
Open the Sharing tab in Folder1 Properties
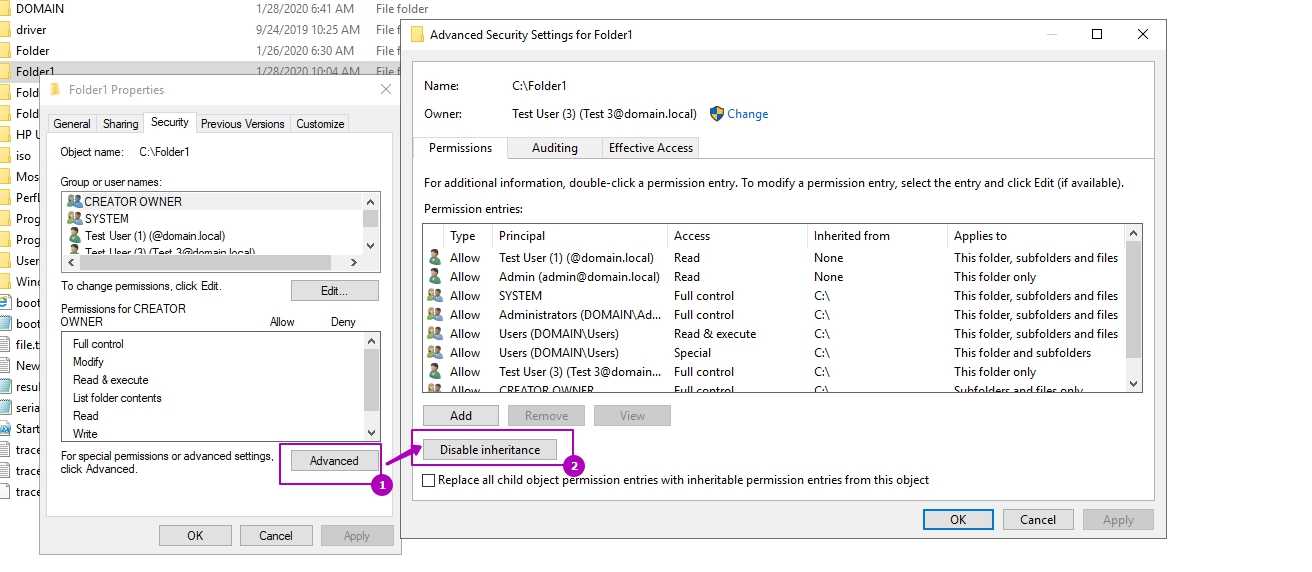click(x=120, y=124)
